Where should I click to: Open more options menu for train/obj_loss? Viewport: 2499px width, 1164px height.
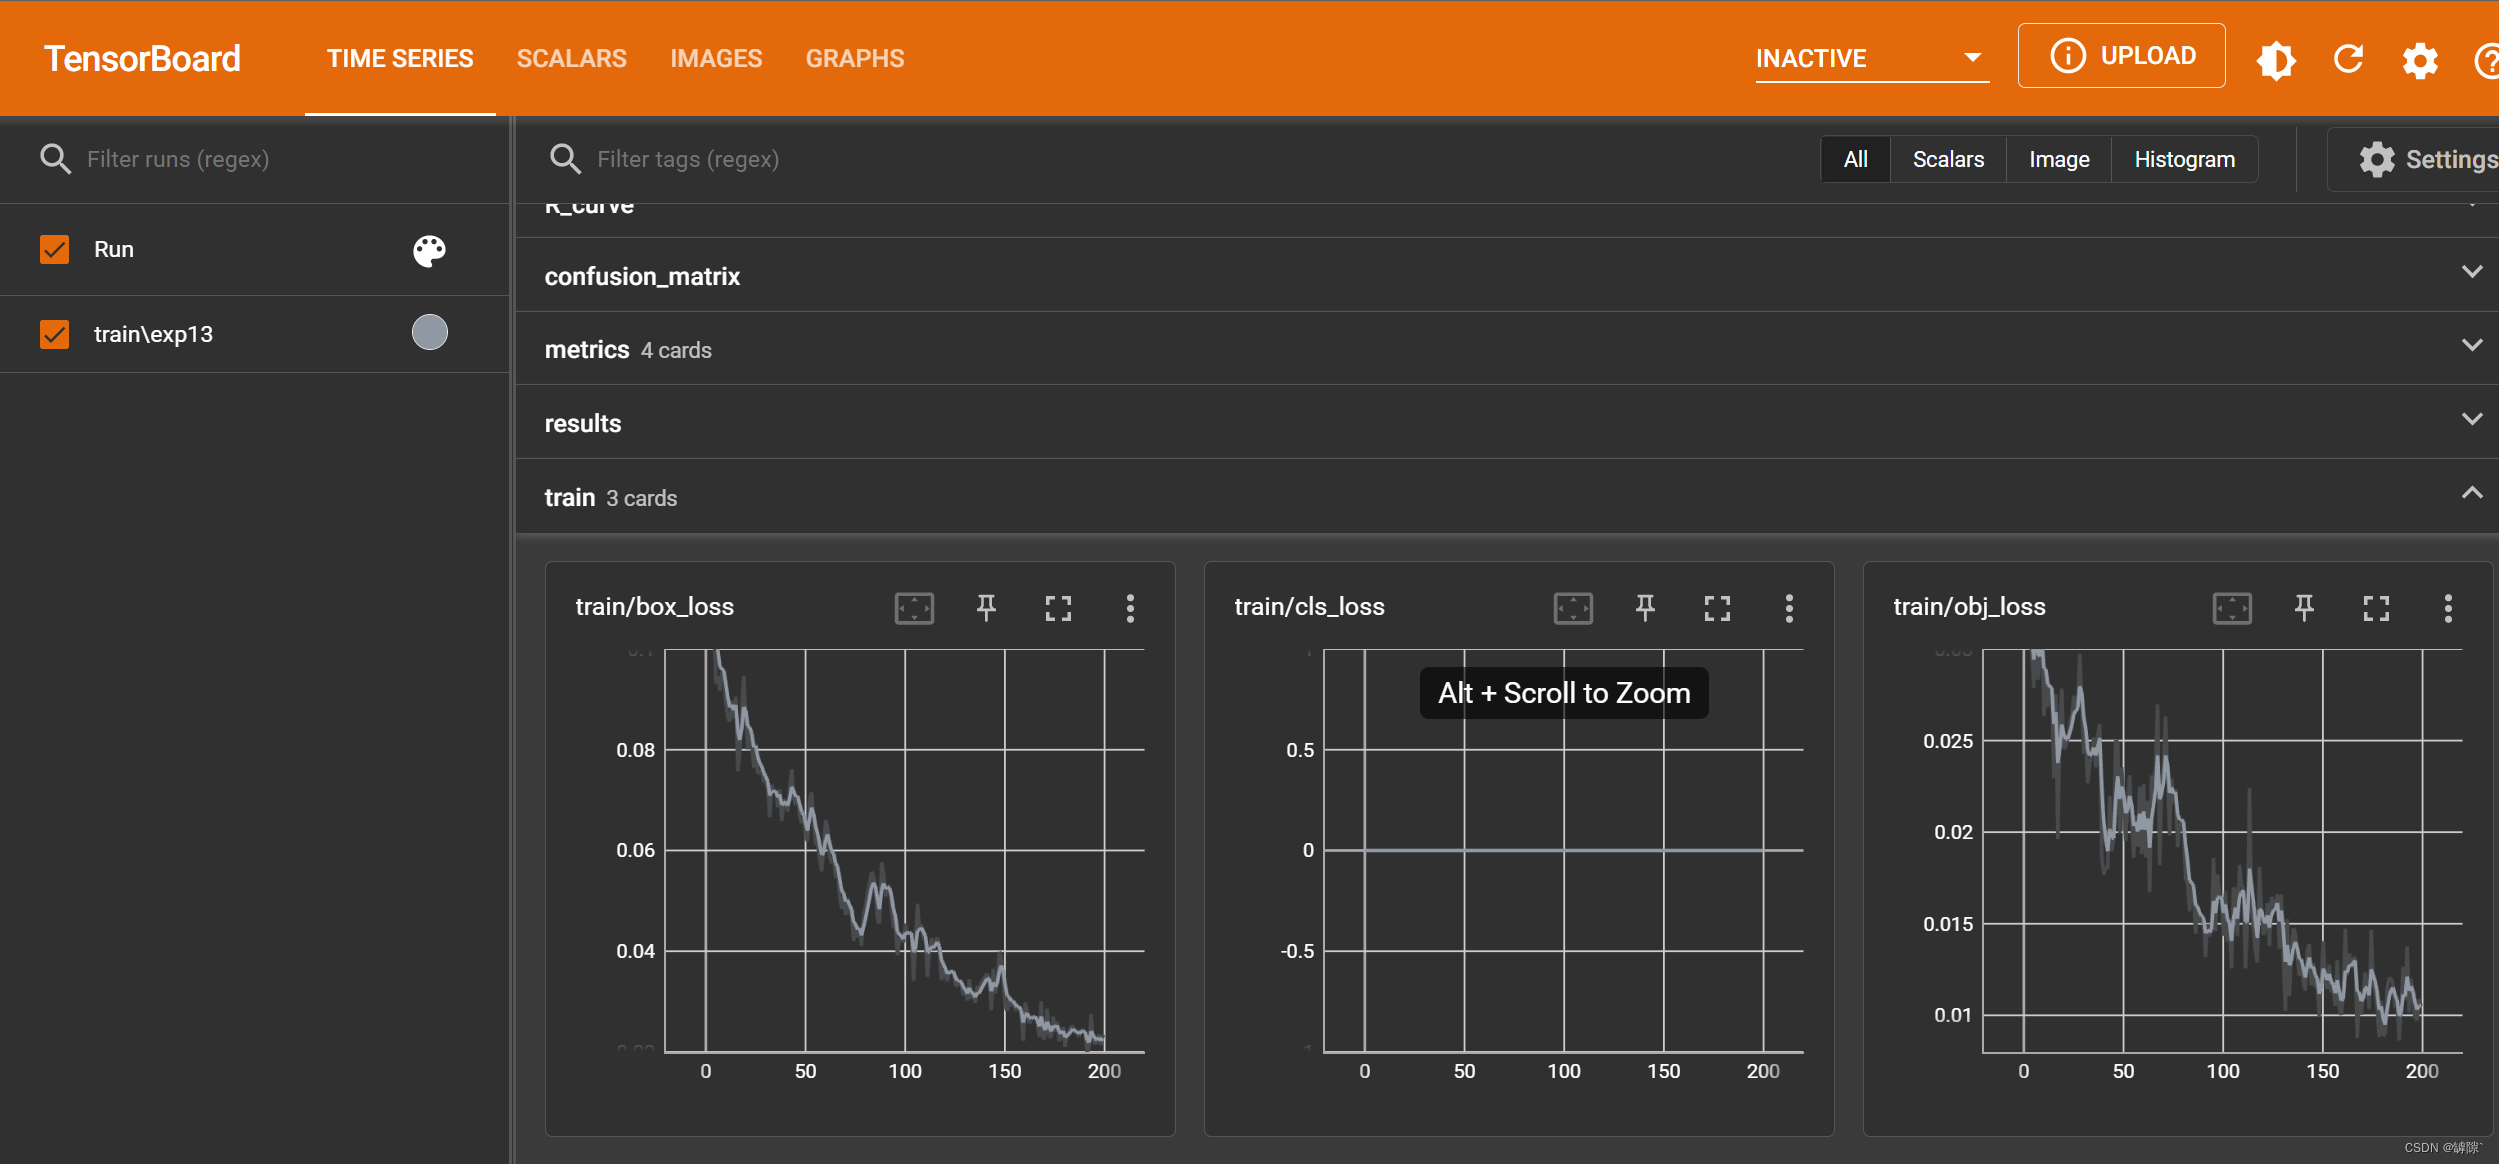point(2447,608)
